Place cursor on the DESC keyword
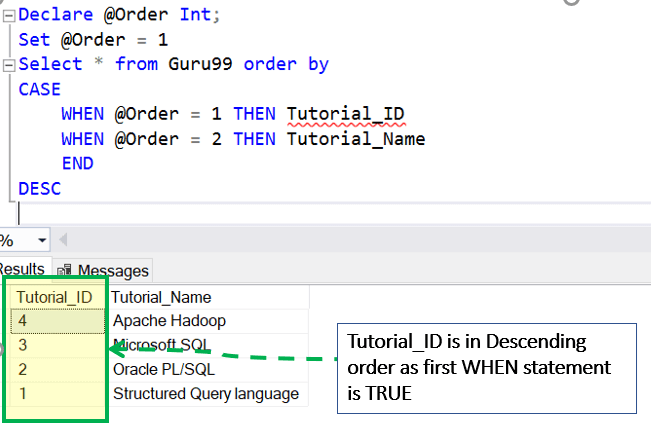Image resolution: width=651 pixels, height=433 pixels. 39,188
